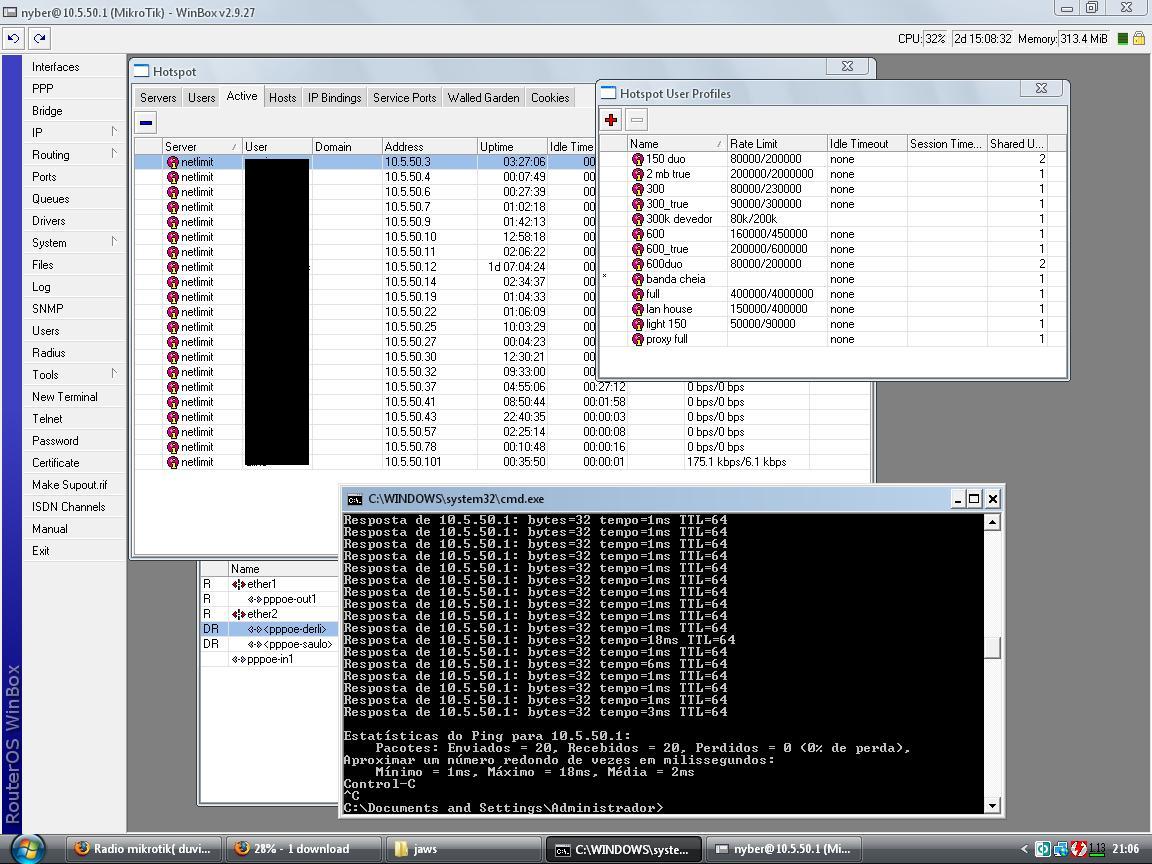Open the Cookies tab
Viewport: 1152px width, 864px height.
point(550,98)
